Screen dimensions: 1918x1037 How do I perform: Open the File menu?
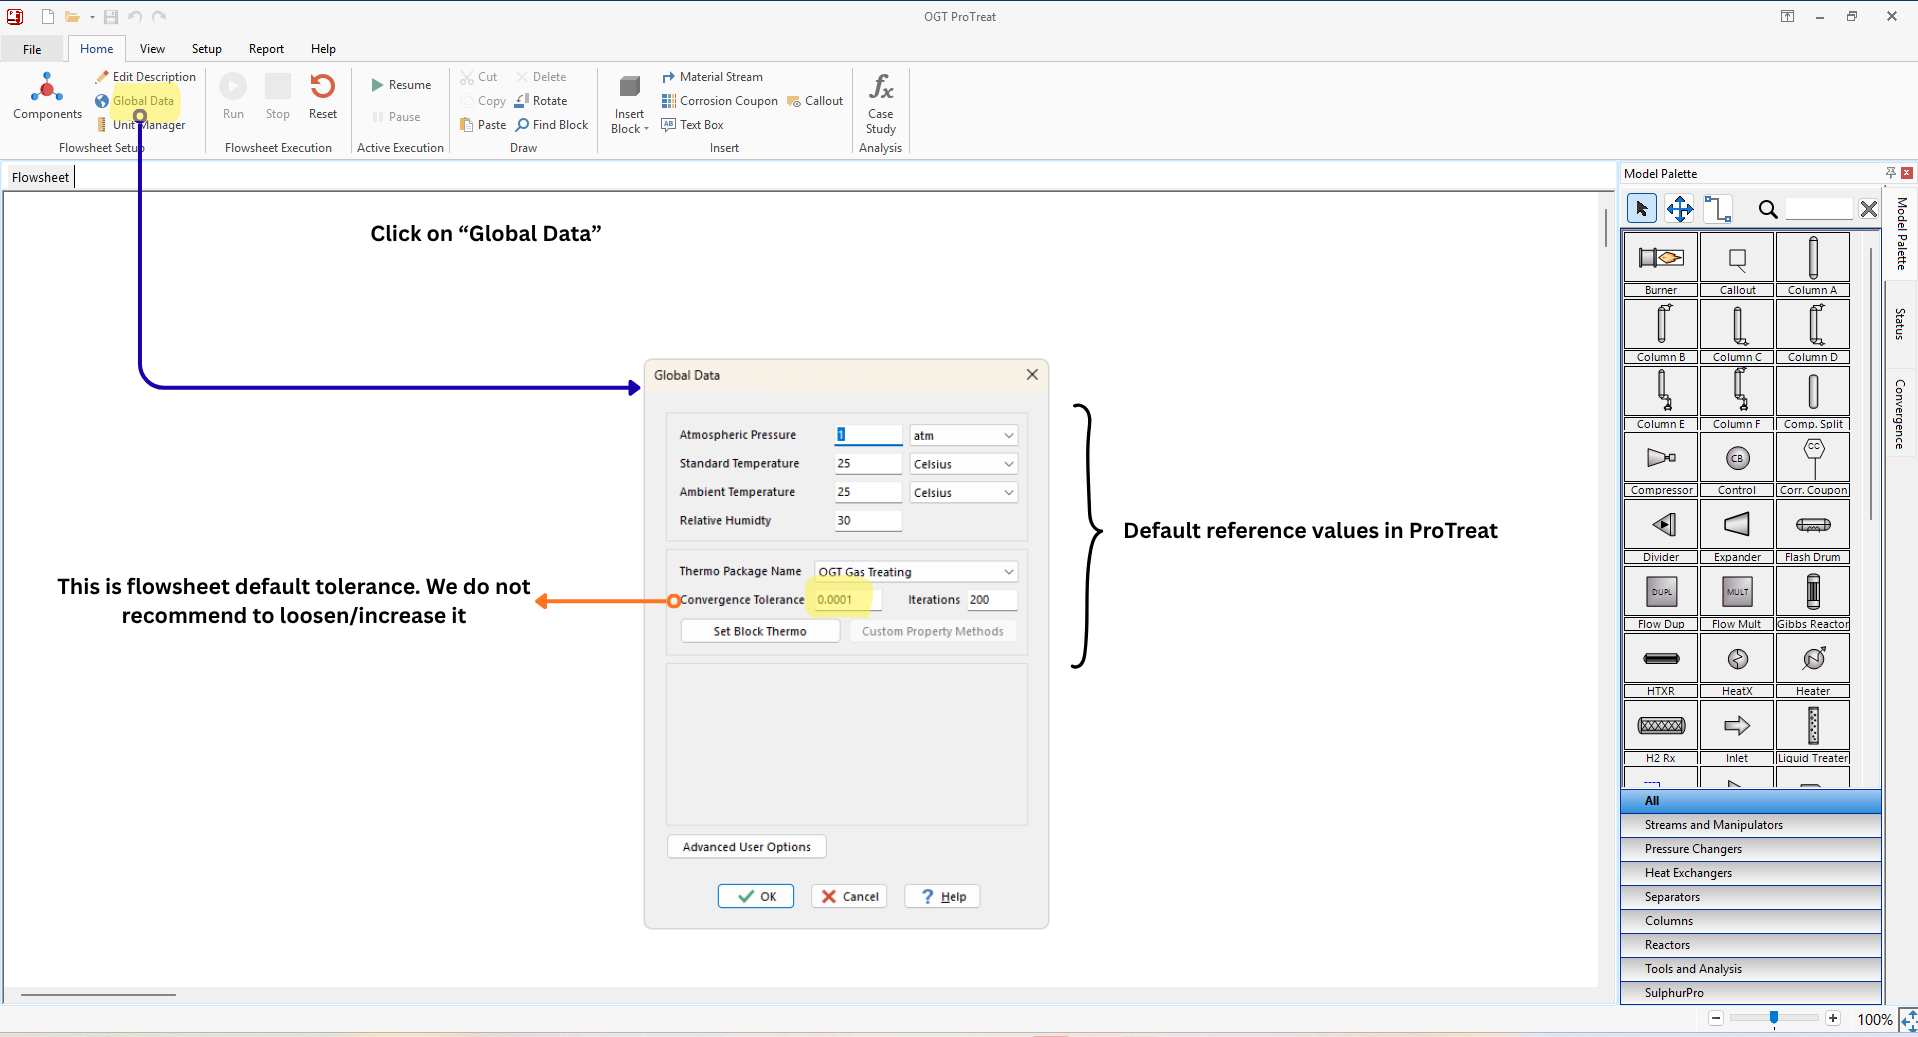[32, 49]
